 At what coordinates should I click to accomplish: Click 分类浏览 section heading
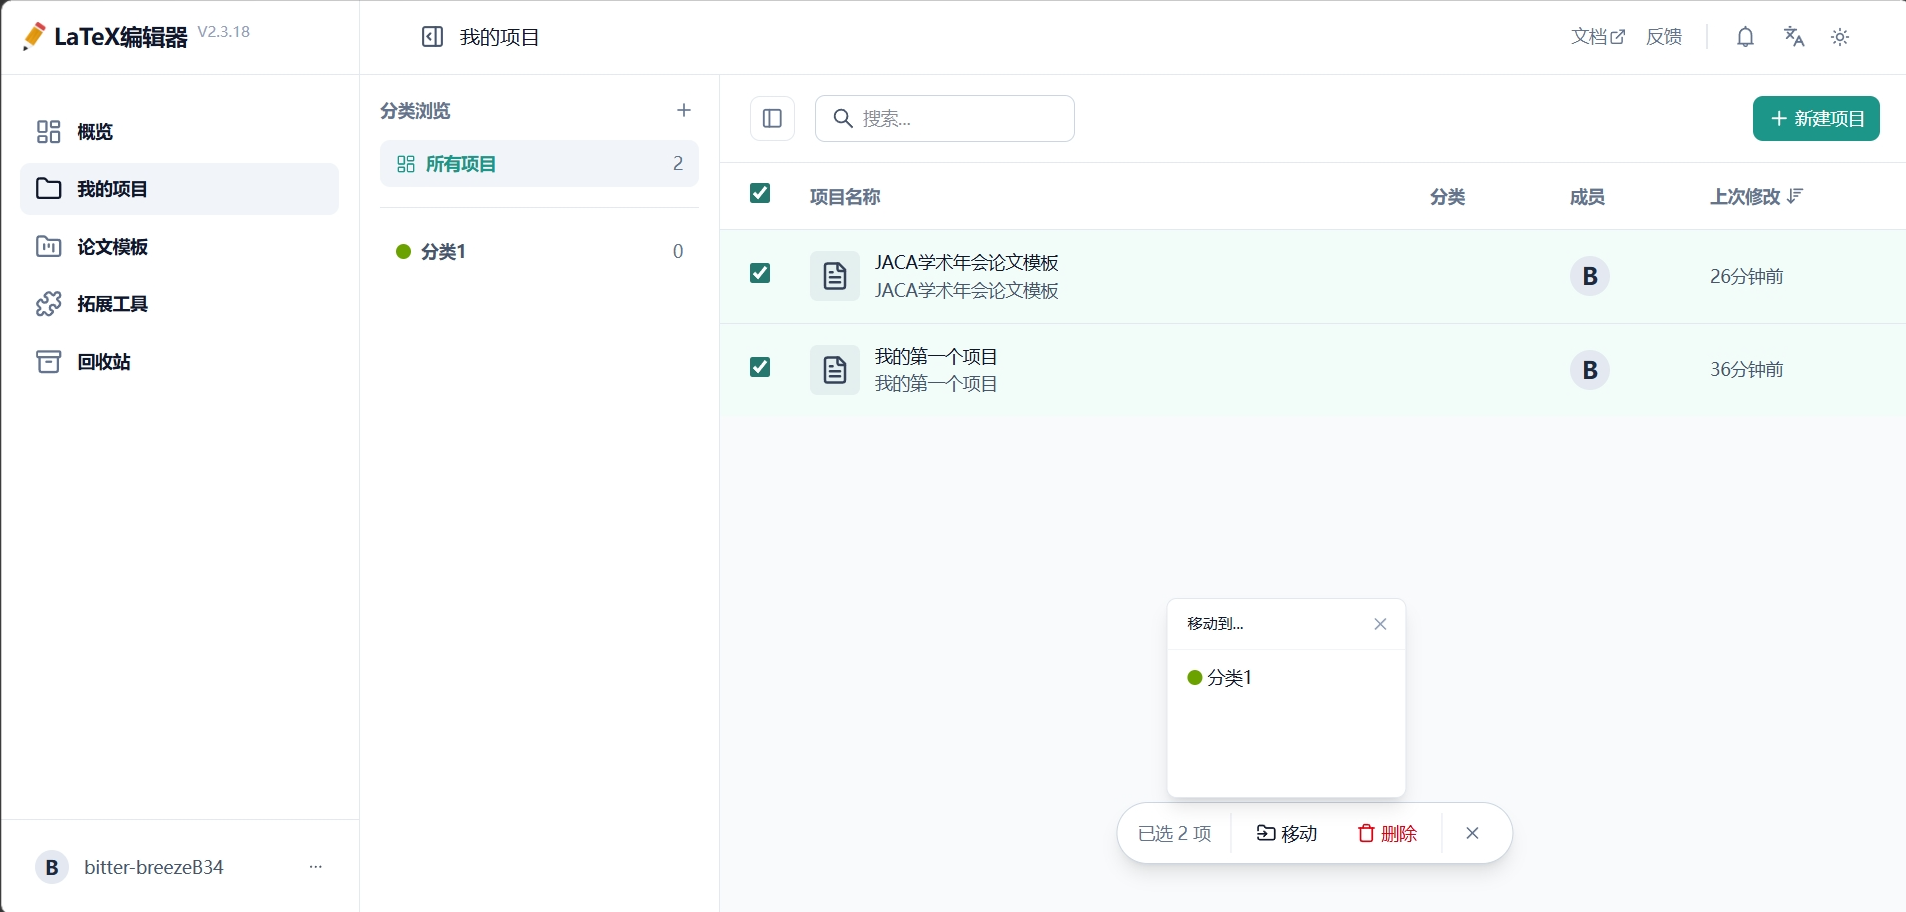(415, 110)
